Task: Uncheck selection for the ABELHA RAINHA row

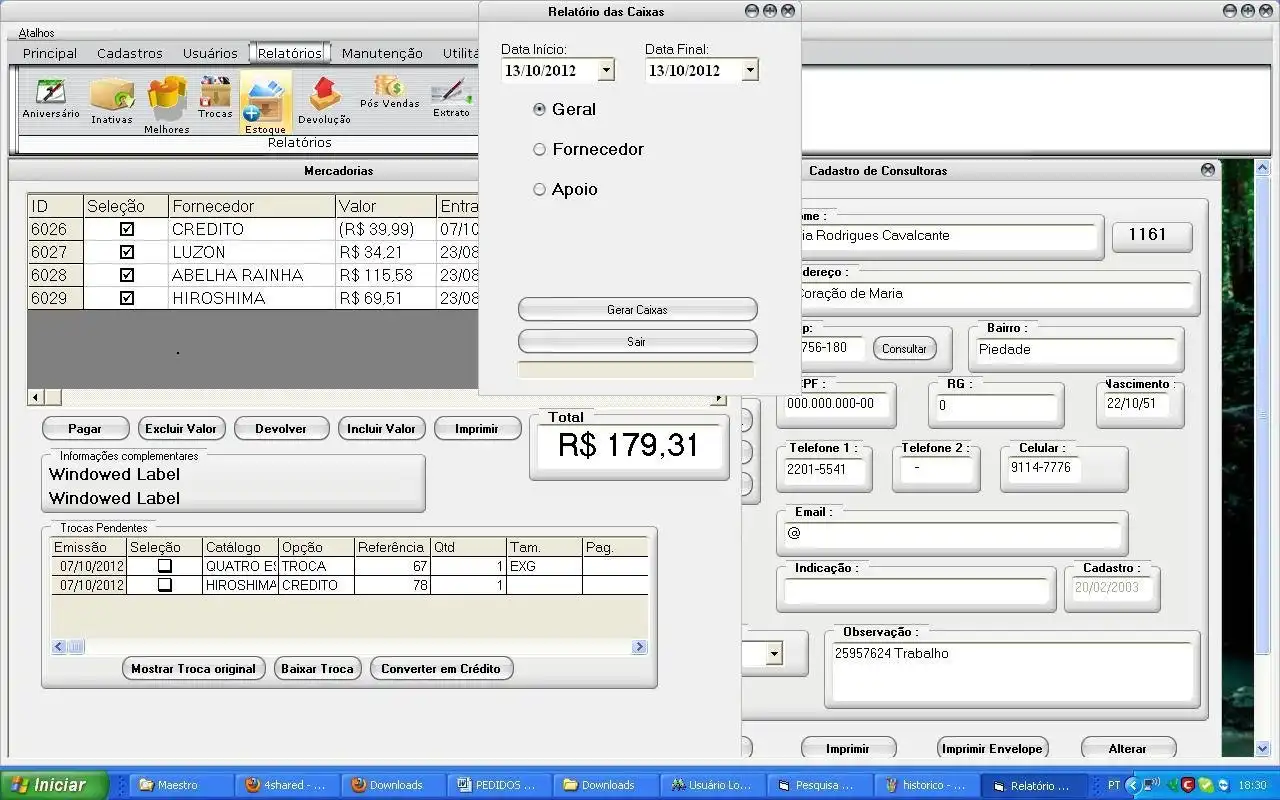Action: click(127, 275)
